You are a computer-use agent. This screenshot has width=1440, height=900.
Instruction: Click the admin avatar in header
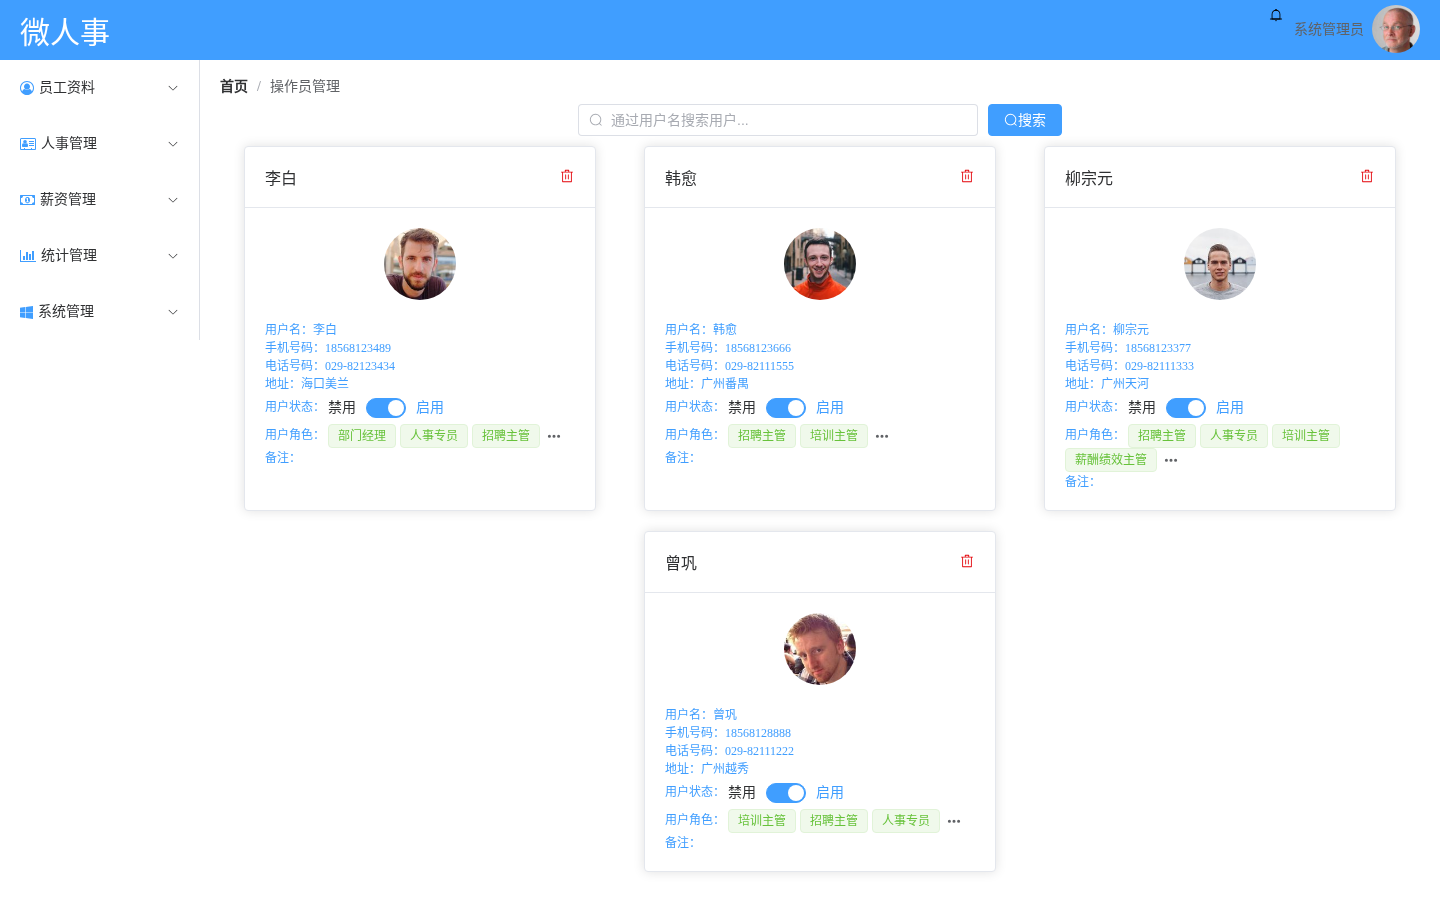(x=1396, y=30)
